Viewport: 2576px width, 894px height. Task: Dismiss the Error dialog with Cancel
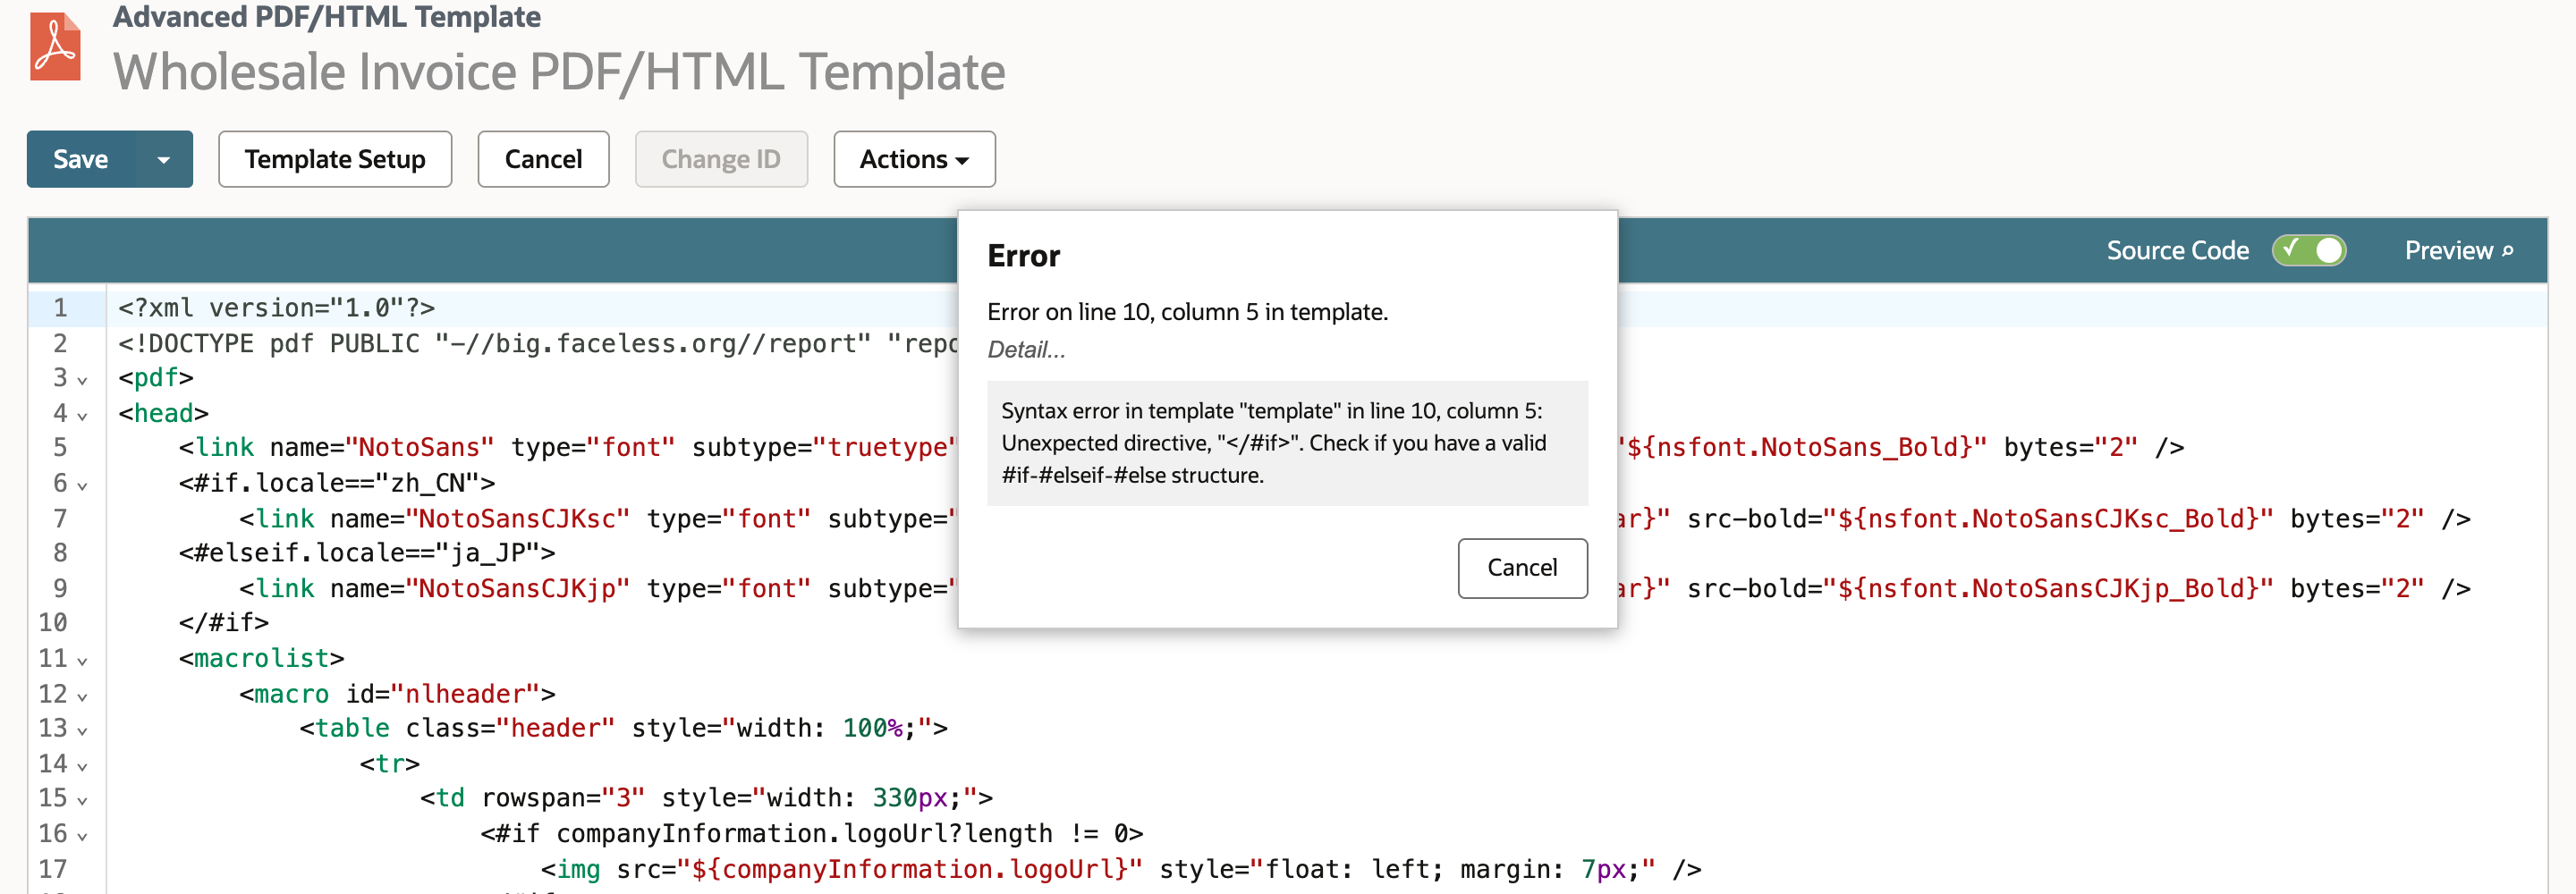point(1522,568)
